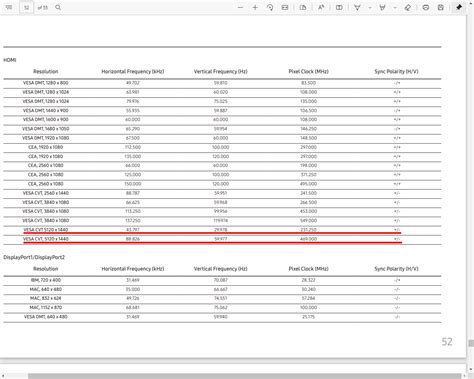Open the find in document search
This screenshot has height=379, width=474.
tap(58, 7)
